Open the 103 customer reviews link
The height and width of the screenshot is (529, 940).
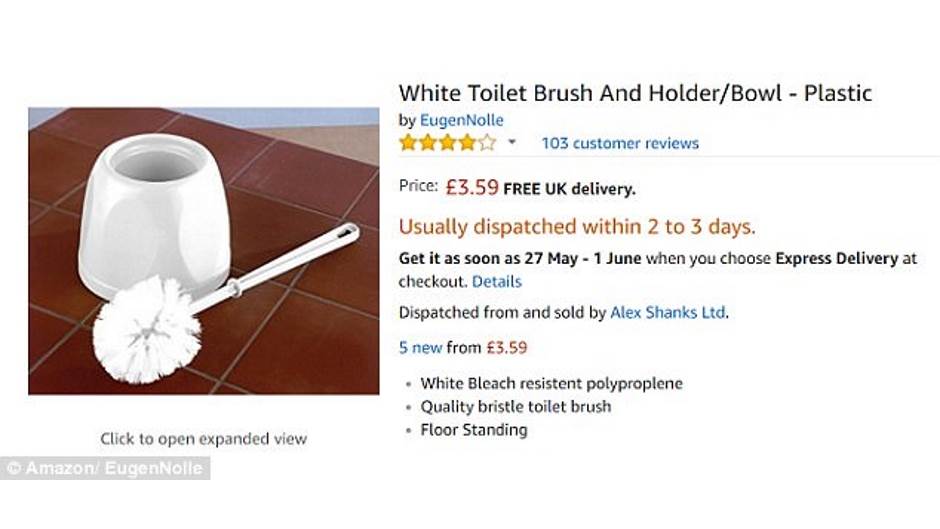click(x=620, y=143)
